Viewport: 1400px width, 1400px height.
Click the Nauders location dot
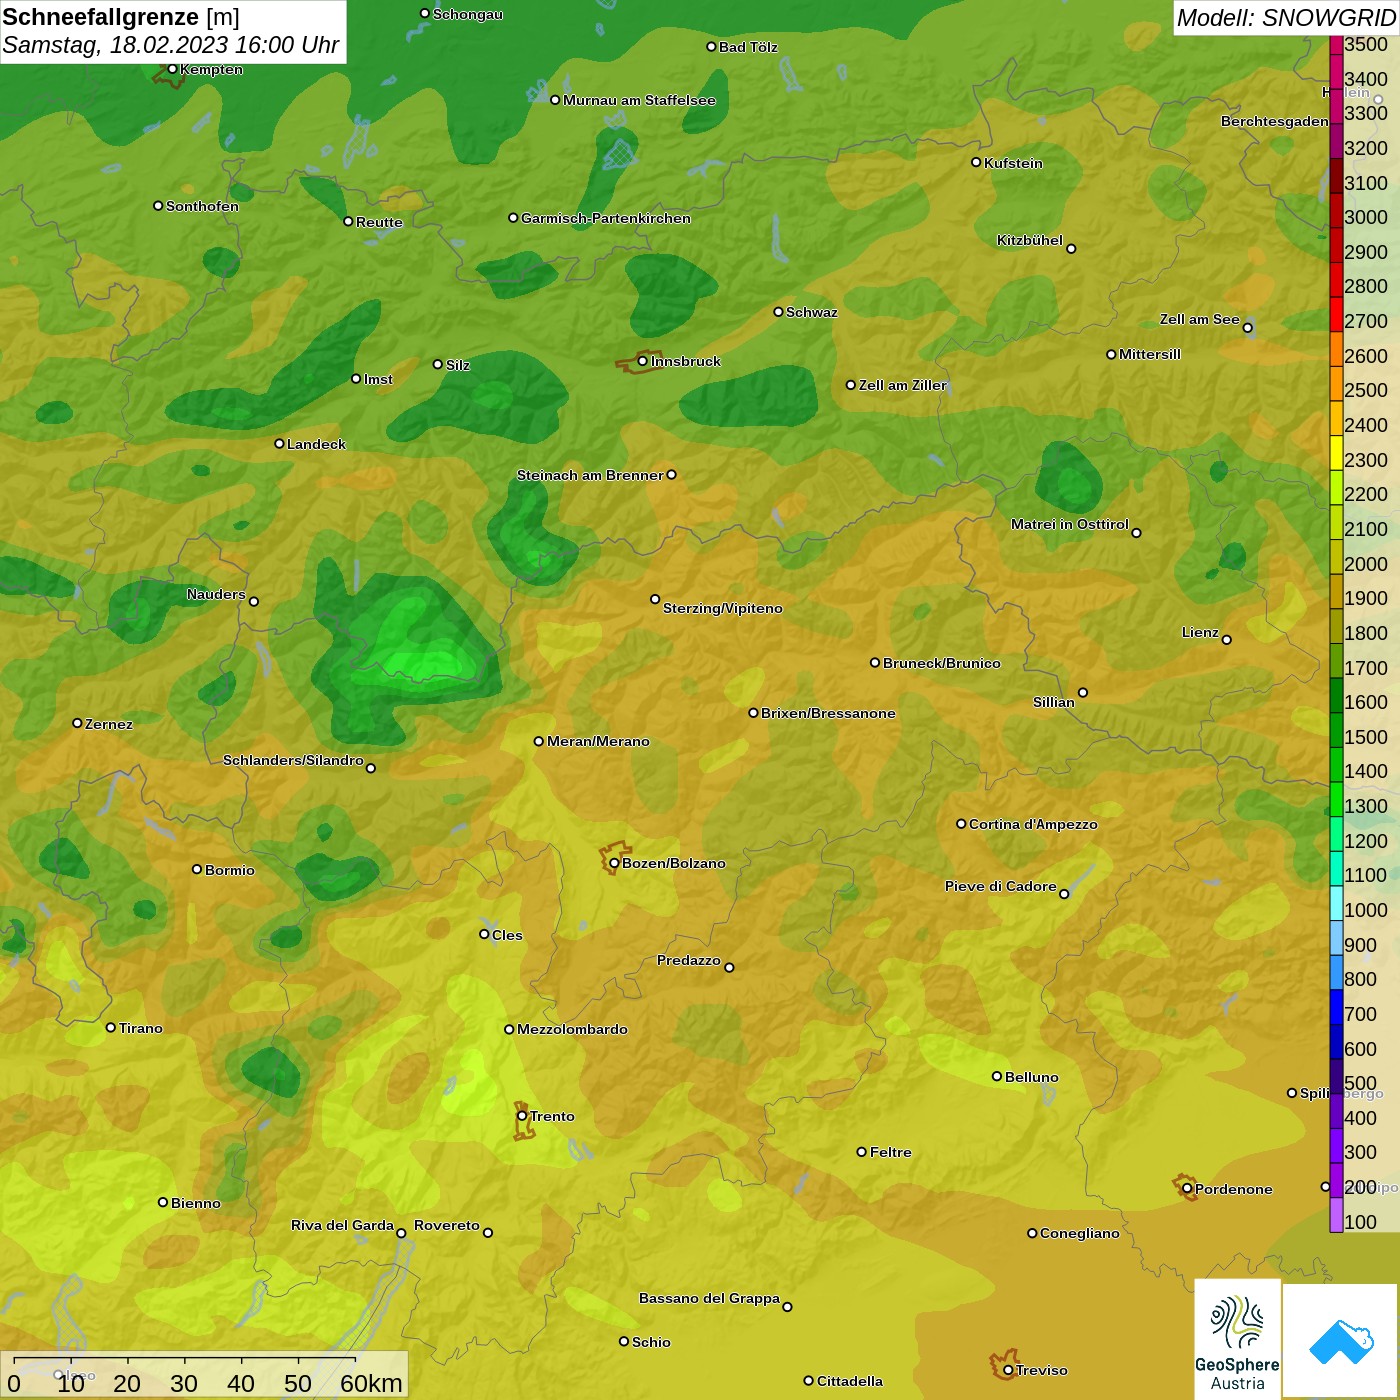click(254, 601)
